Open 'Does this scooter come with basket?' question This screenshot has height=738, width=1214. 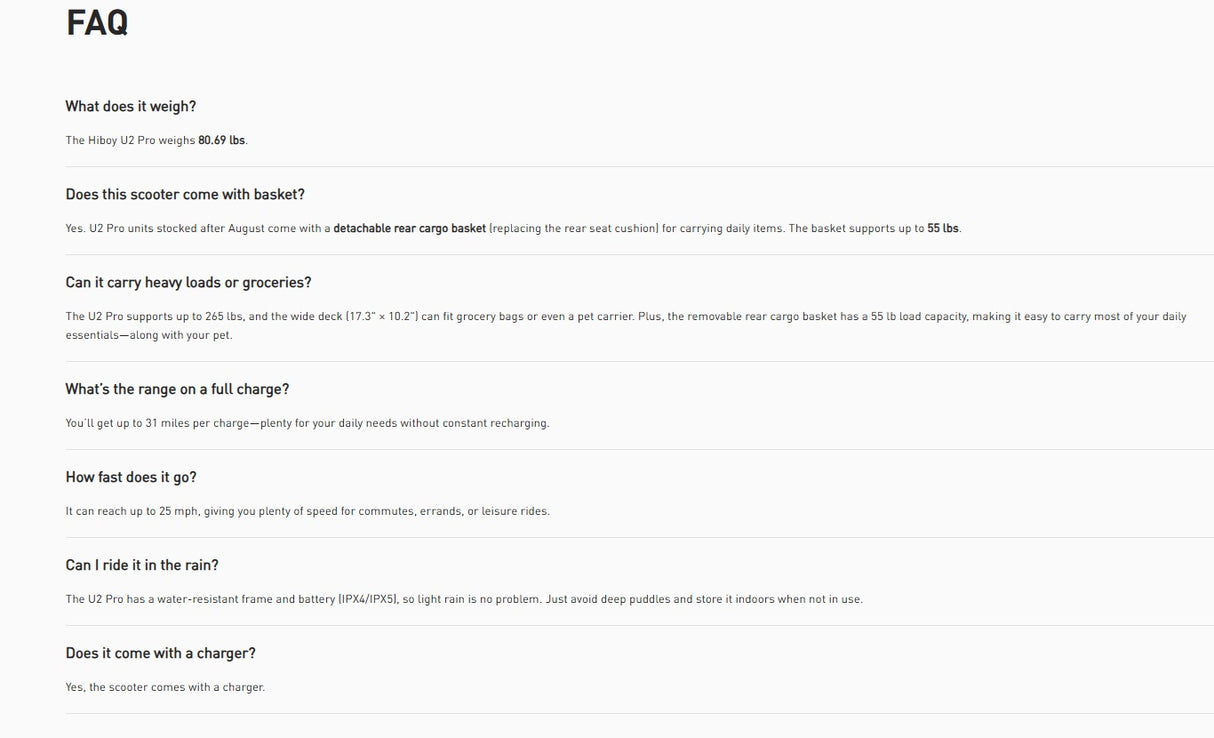click(185, 194)
